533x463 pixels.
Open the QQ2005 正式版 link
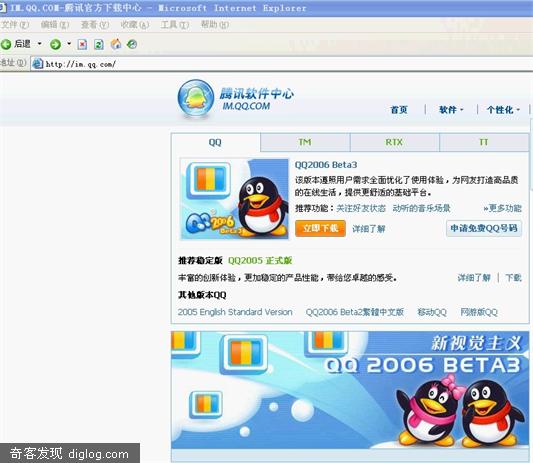(260, 260)
